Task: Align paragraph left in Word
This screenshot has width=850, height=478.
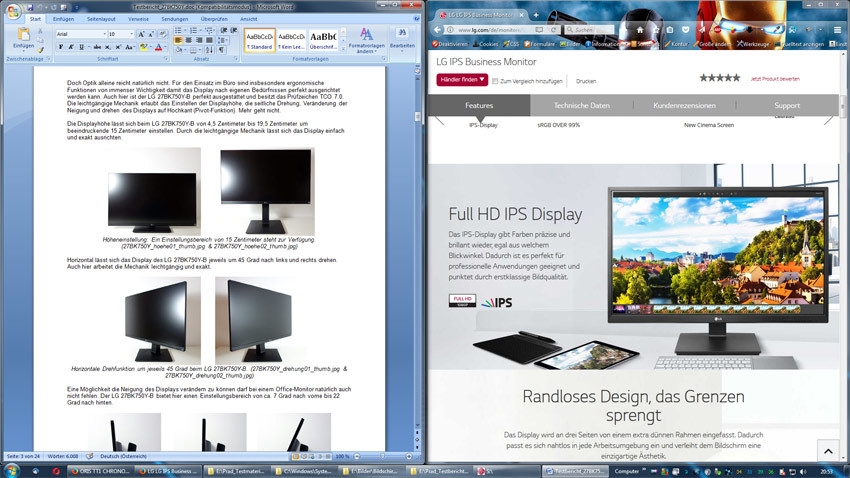Action: pos(178,40)
